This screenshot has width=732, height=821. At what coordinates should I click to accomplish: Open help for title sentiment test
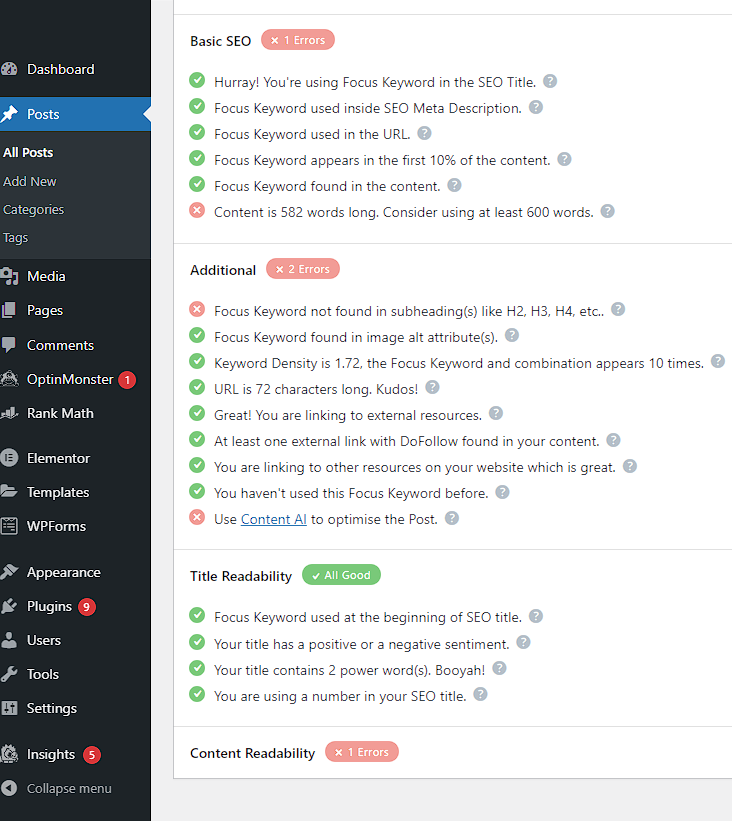523,642
